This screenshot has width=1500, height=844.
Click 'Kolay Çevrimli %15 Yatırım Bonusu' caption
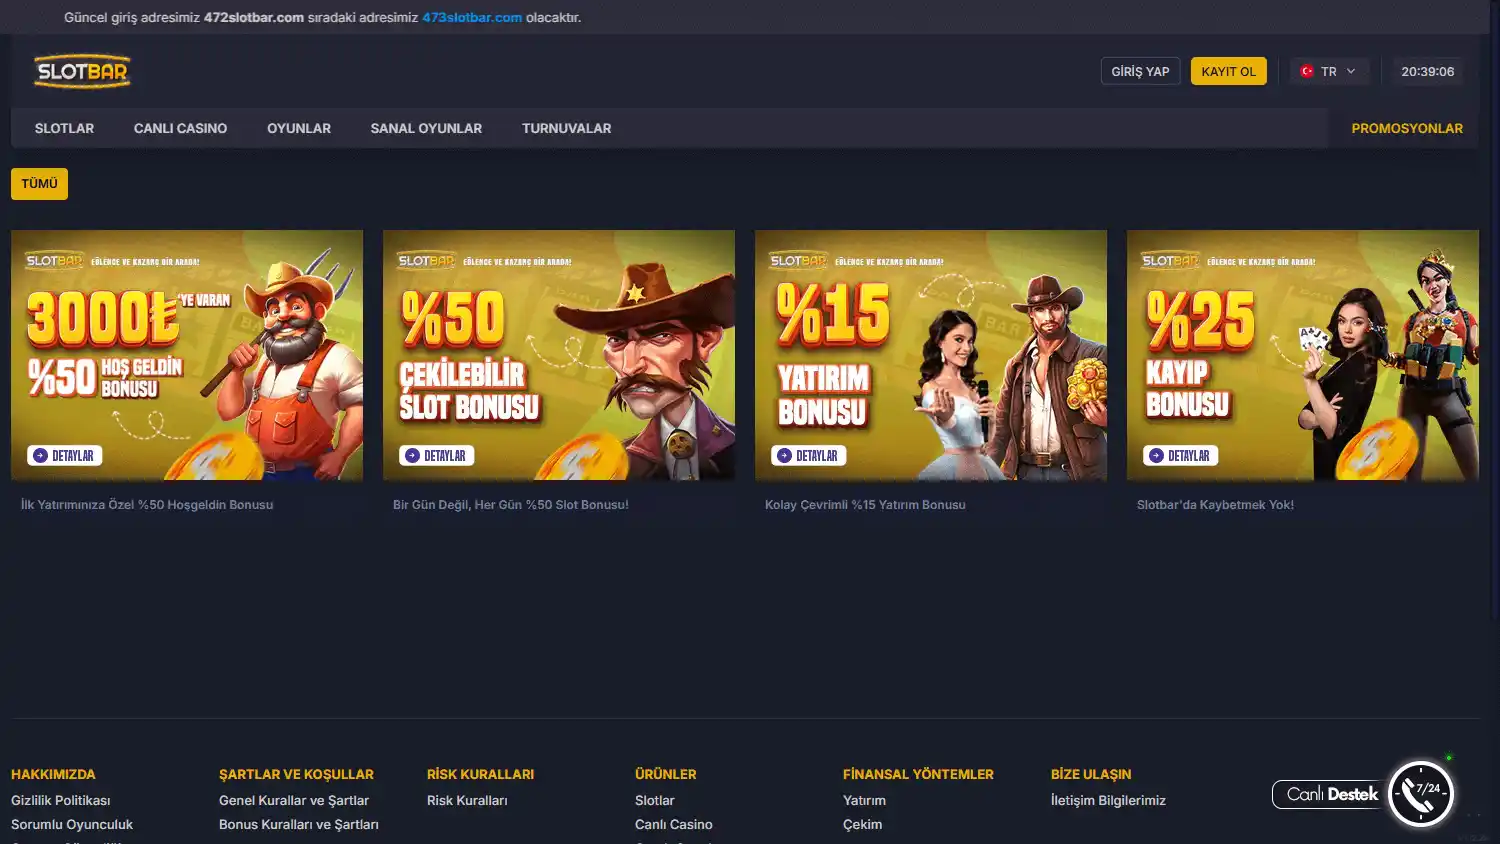point(865,504)
